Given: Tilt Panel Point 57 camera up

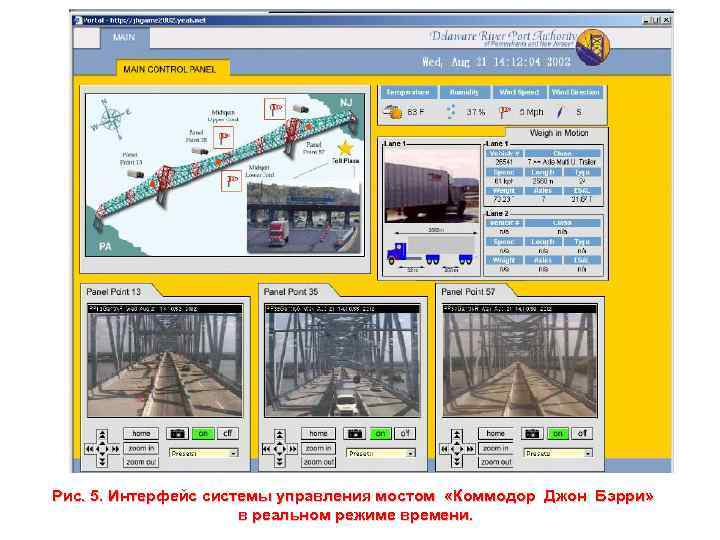Looking at the screenshot, I should point(456,435).
